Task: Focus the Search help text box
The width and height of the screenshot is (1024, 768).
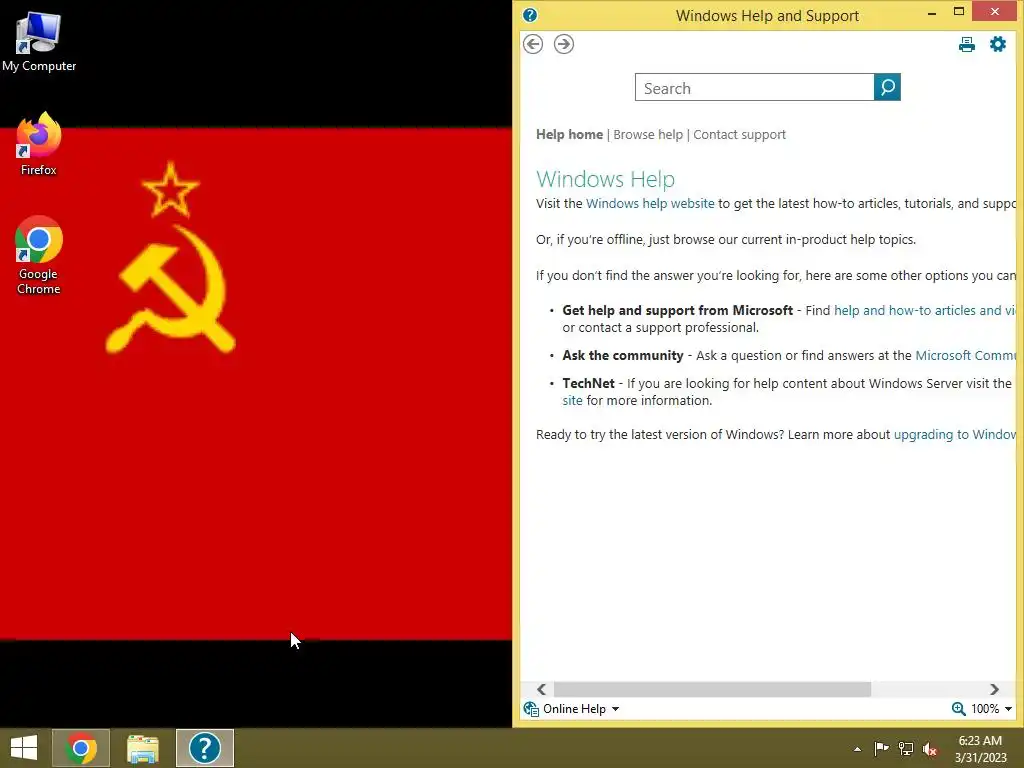Action: click(754, 88)
